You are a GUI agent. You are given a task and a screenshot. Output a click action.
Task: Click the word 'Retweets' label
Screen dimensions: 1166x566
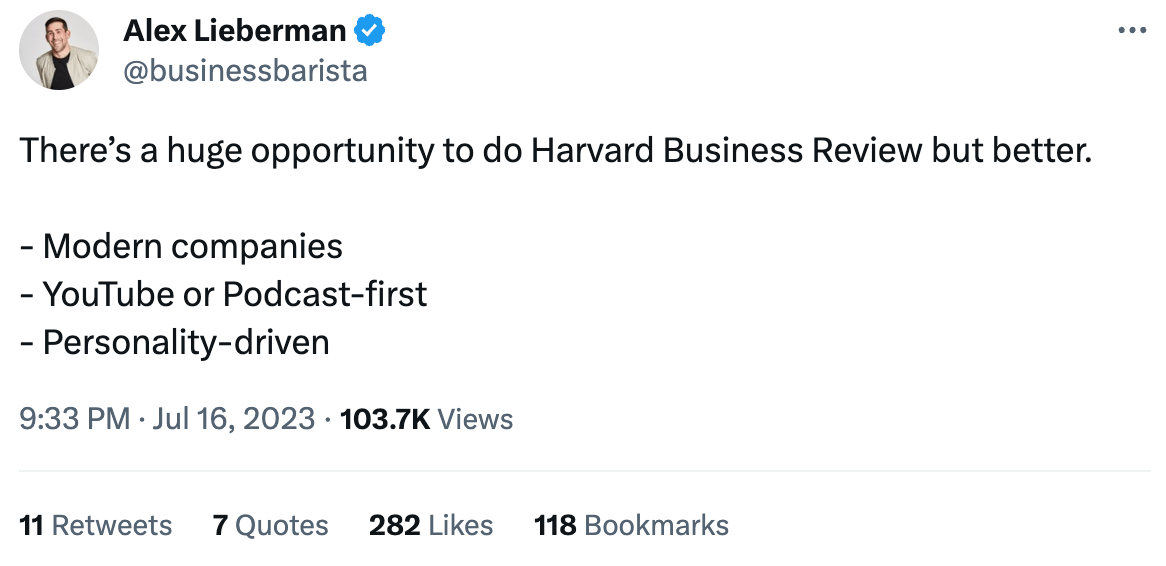coord(112,526)
